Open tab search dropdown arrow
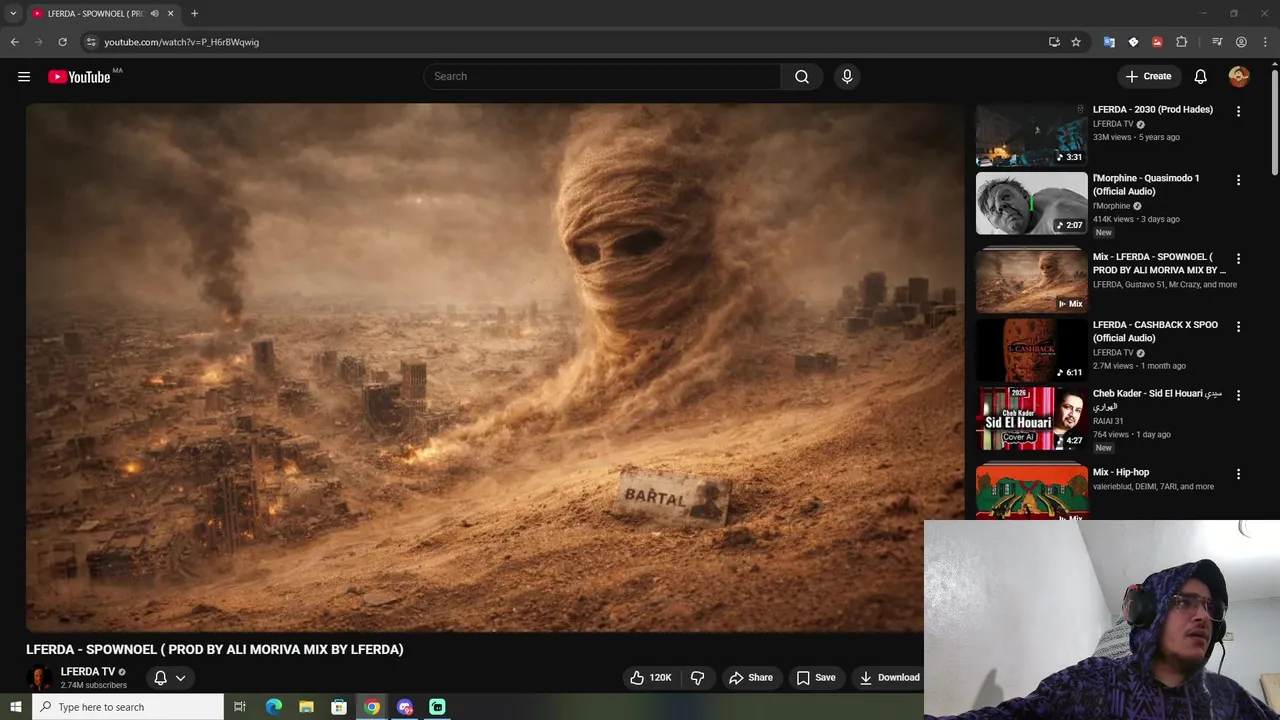Image resolution: width=1280 pixels, height=720 pixels. pos(13,14)
